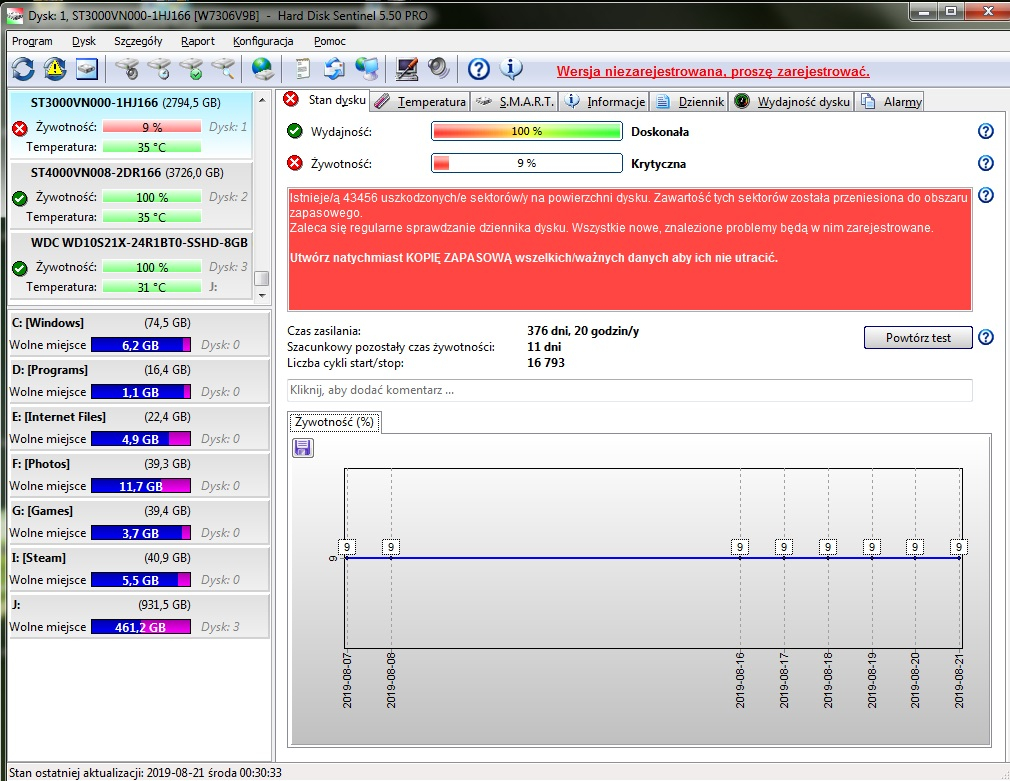Select the E: [Internet Files] partition

(x=139, y=428)
